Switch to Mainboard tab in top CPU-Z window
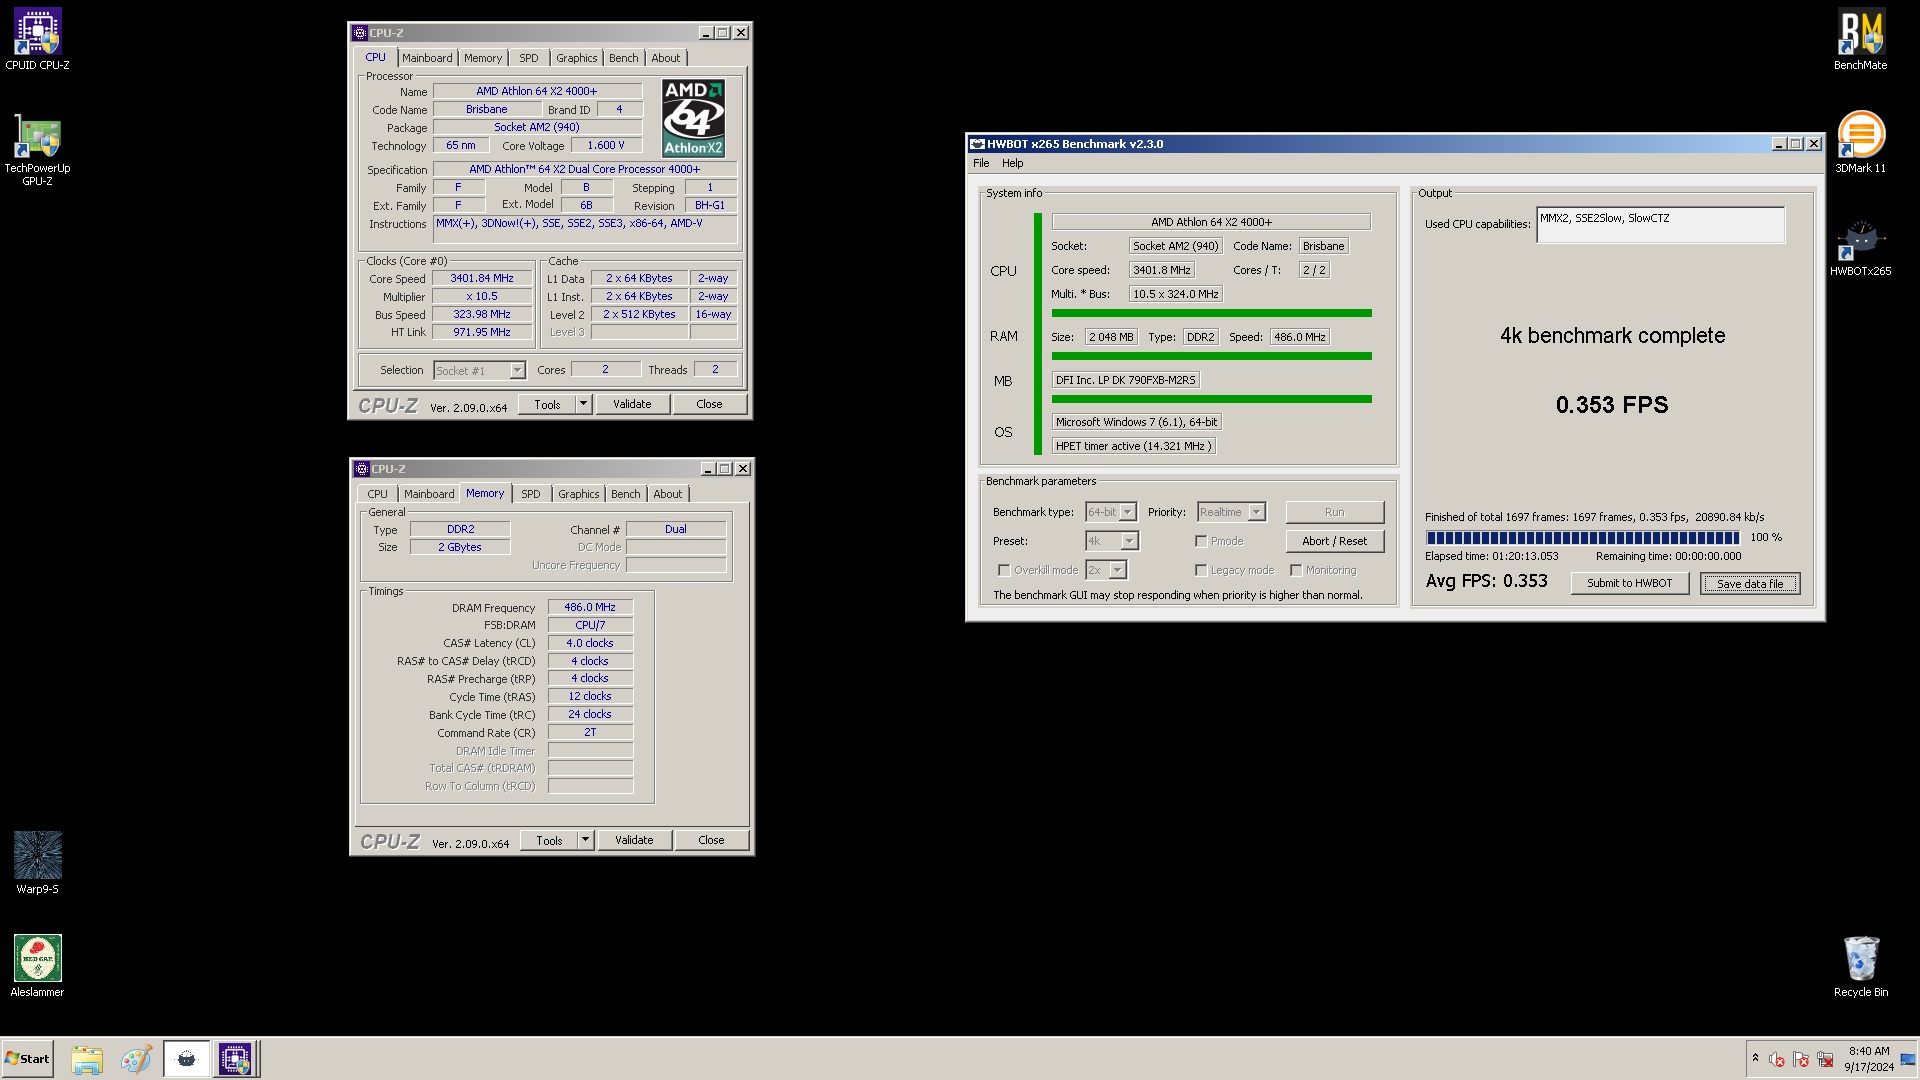The height and width of the screenshot is (1080, 1920). (427, 58)
